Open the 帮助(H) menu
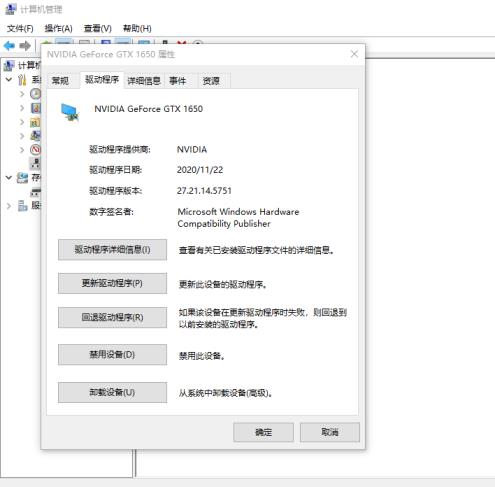This screenshot has height=487, width=495. pyautogui.click(x=137, y=29)
